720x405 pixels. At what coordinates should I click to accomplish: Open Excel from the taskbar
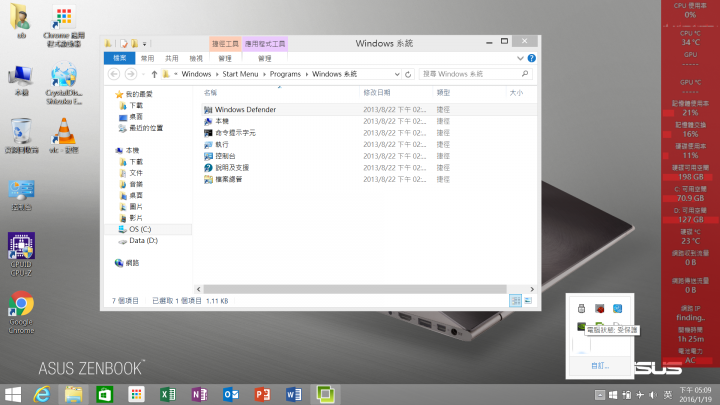pos(168,394)
